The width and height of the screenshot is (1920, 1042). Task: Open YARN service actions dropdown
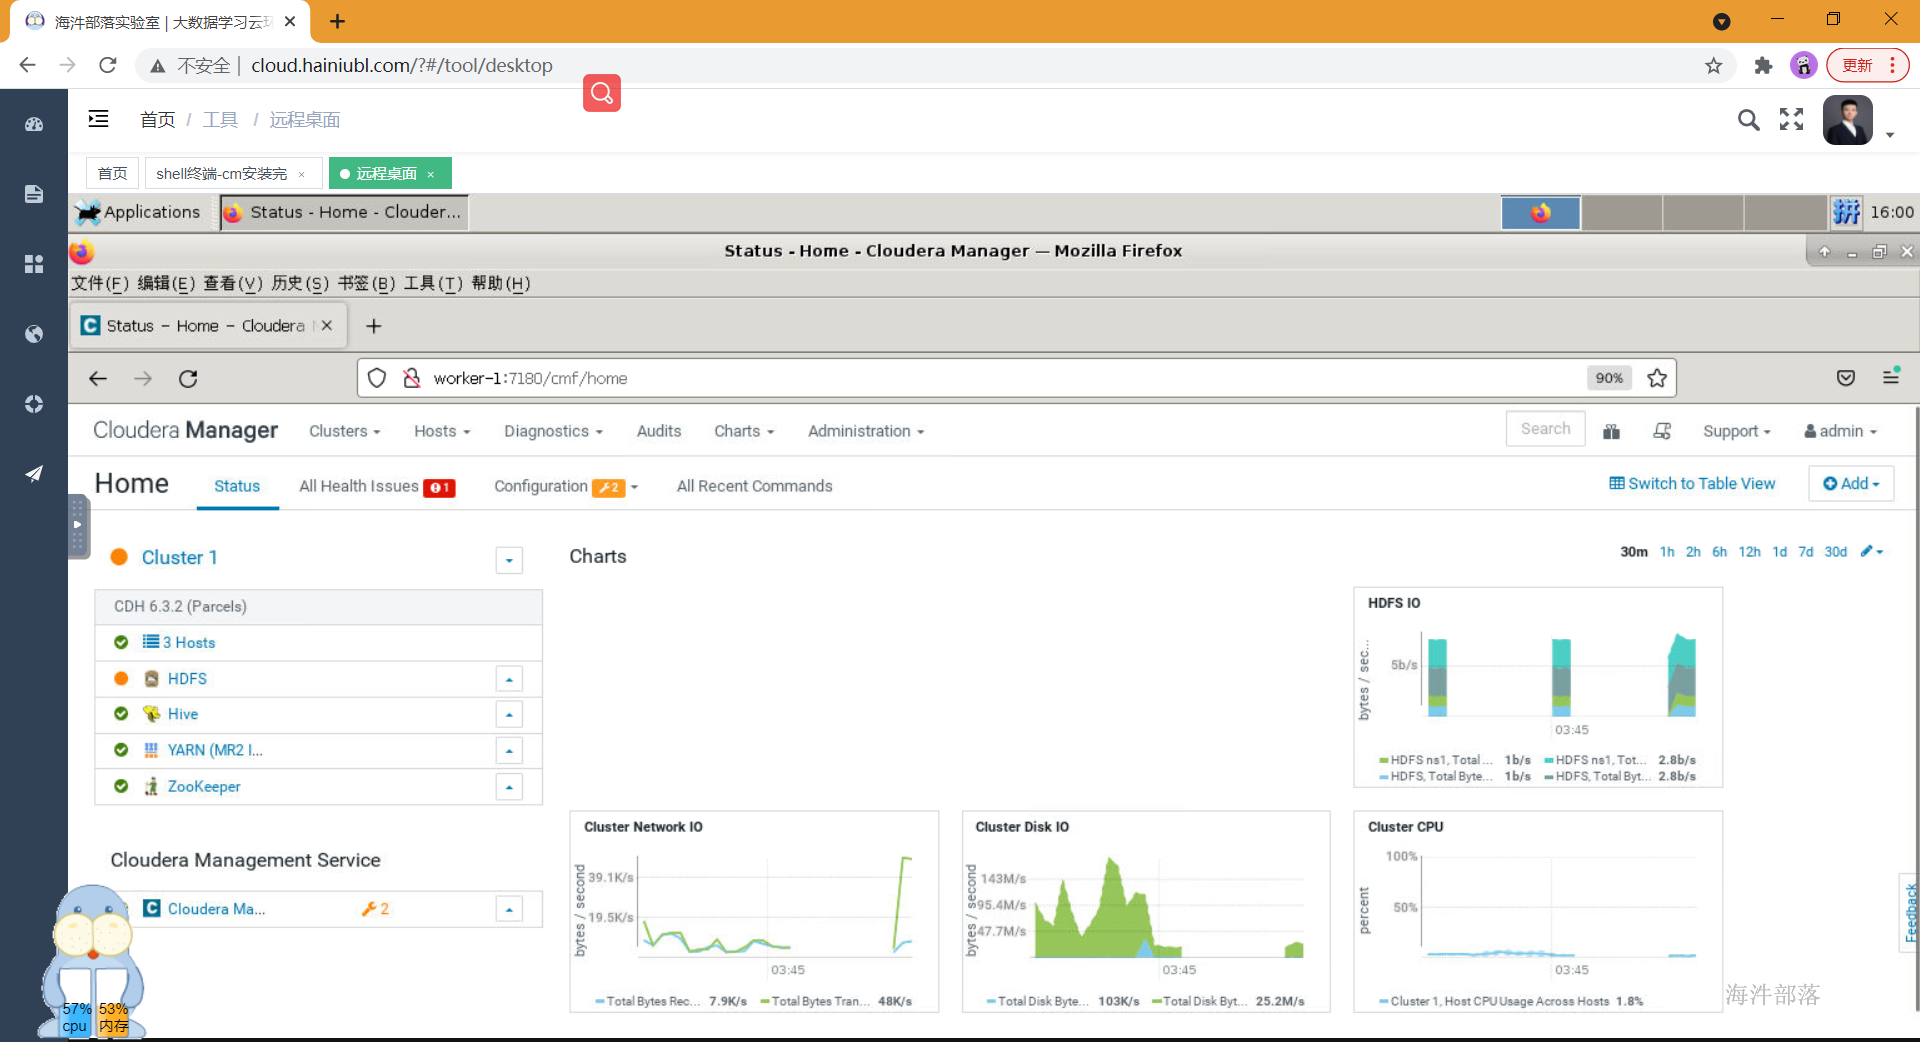coord(509,751)
